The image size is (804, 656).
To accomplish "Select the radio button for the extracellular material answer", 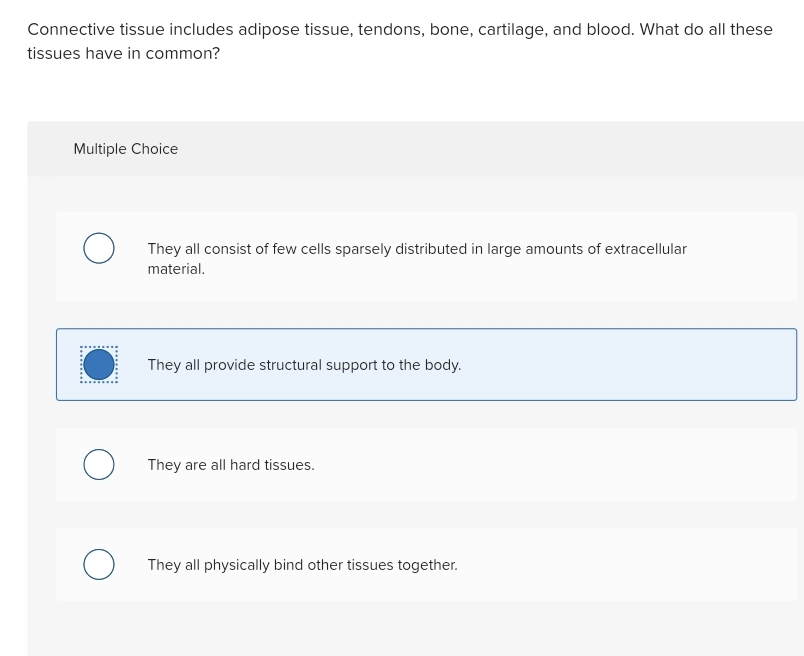I will 98,248.
